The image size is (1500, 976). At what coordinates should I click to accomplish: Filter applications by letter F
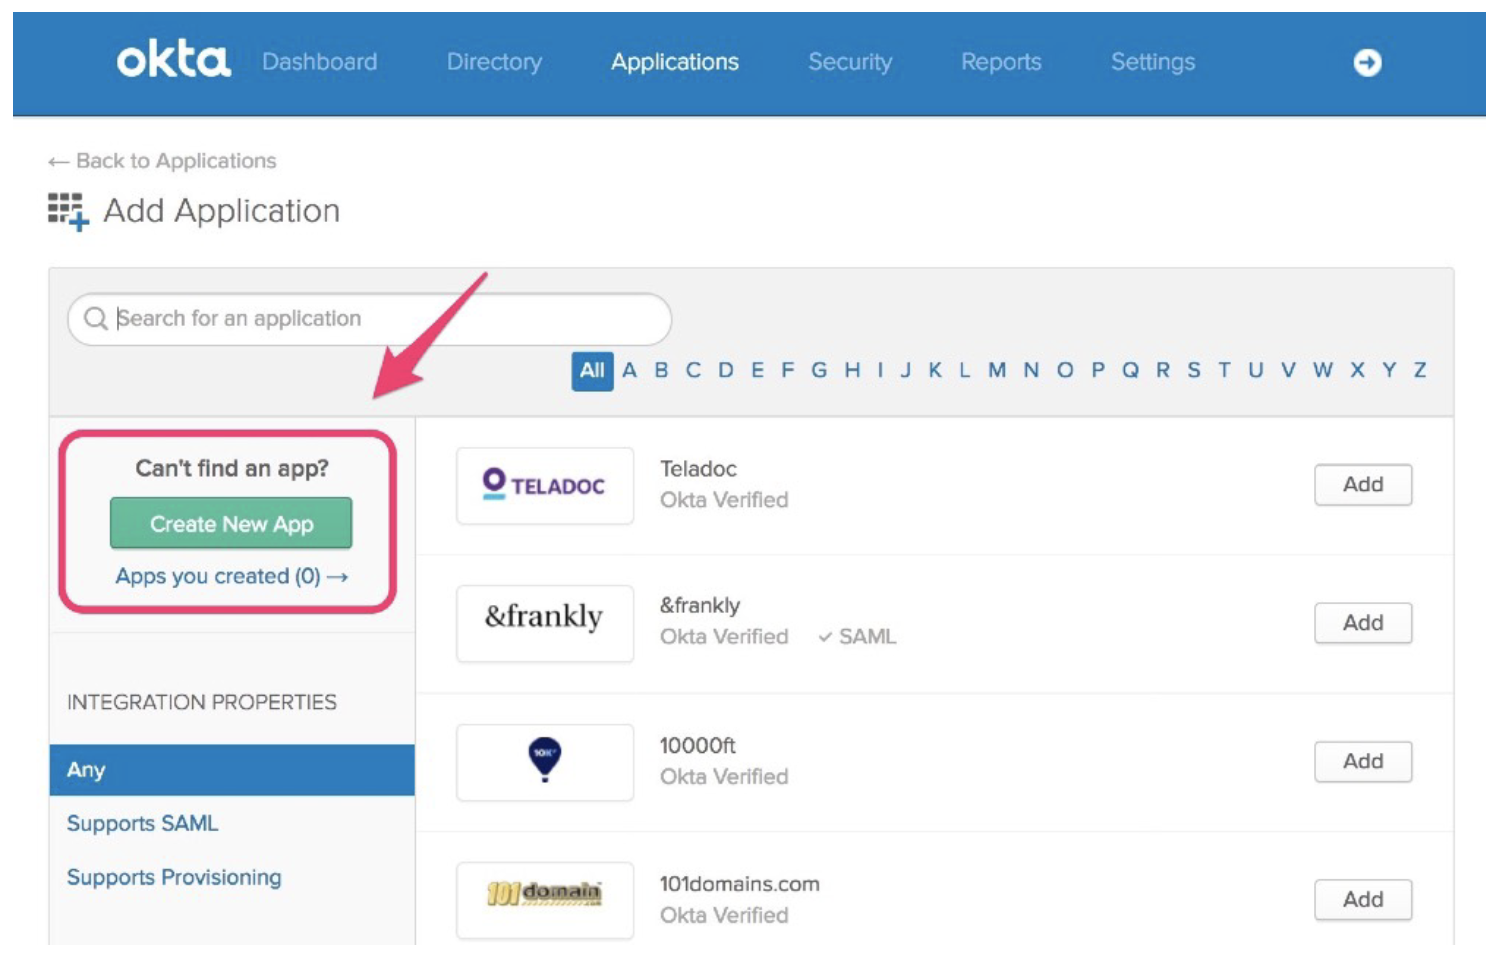click(788, 371)
